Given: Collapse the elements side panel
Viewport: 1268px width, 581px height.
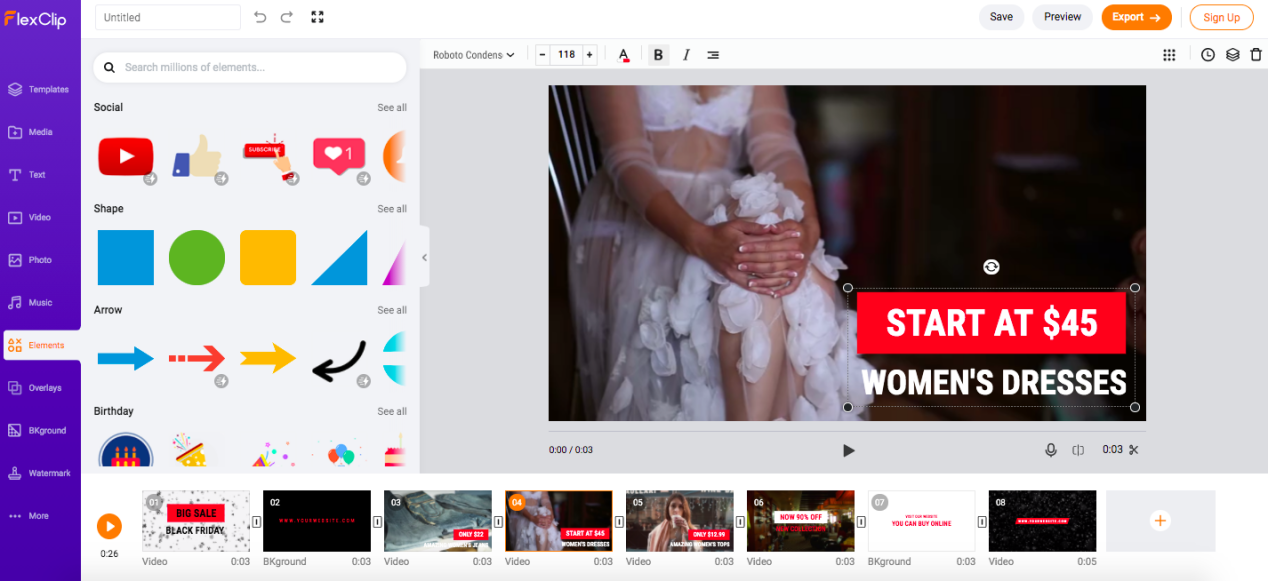Looking at the screenshot, I should [x=424, y=257].
